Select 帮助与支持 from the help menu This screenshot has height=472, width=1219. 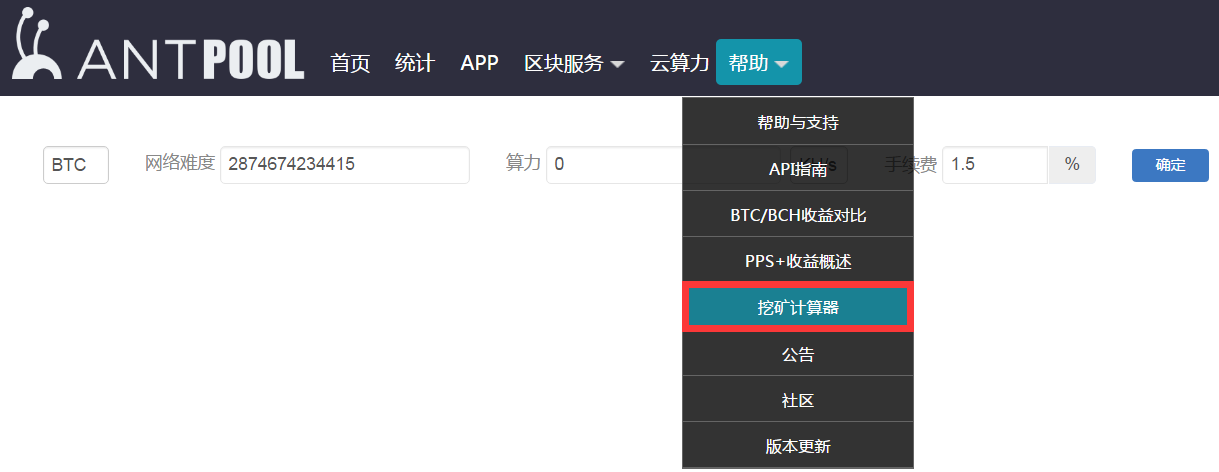(x=797, y=123)
